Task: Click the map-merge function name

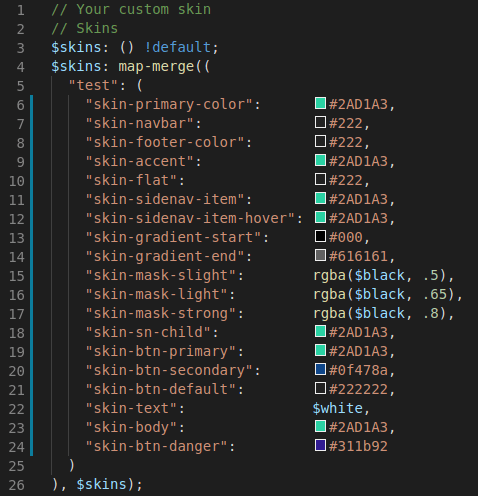Action: pos(156,66)
